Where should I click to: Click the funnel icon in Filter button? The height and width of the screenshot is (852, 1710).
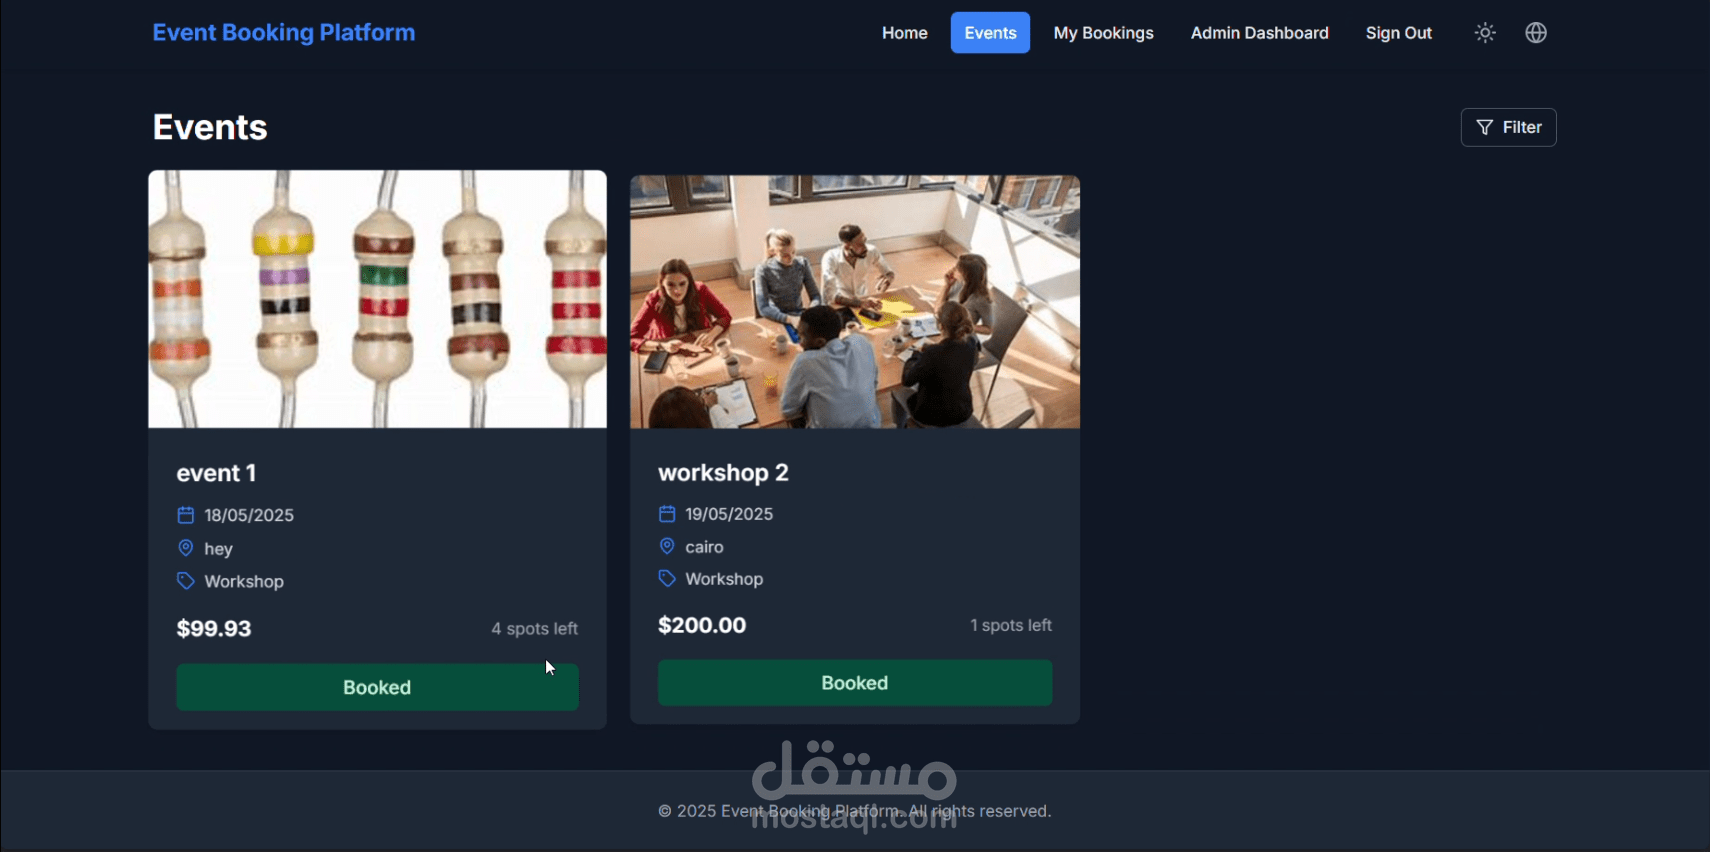[1485, 127]
